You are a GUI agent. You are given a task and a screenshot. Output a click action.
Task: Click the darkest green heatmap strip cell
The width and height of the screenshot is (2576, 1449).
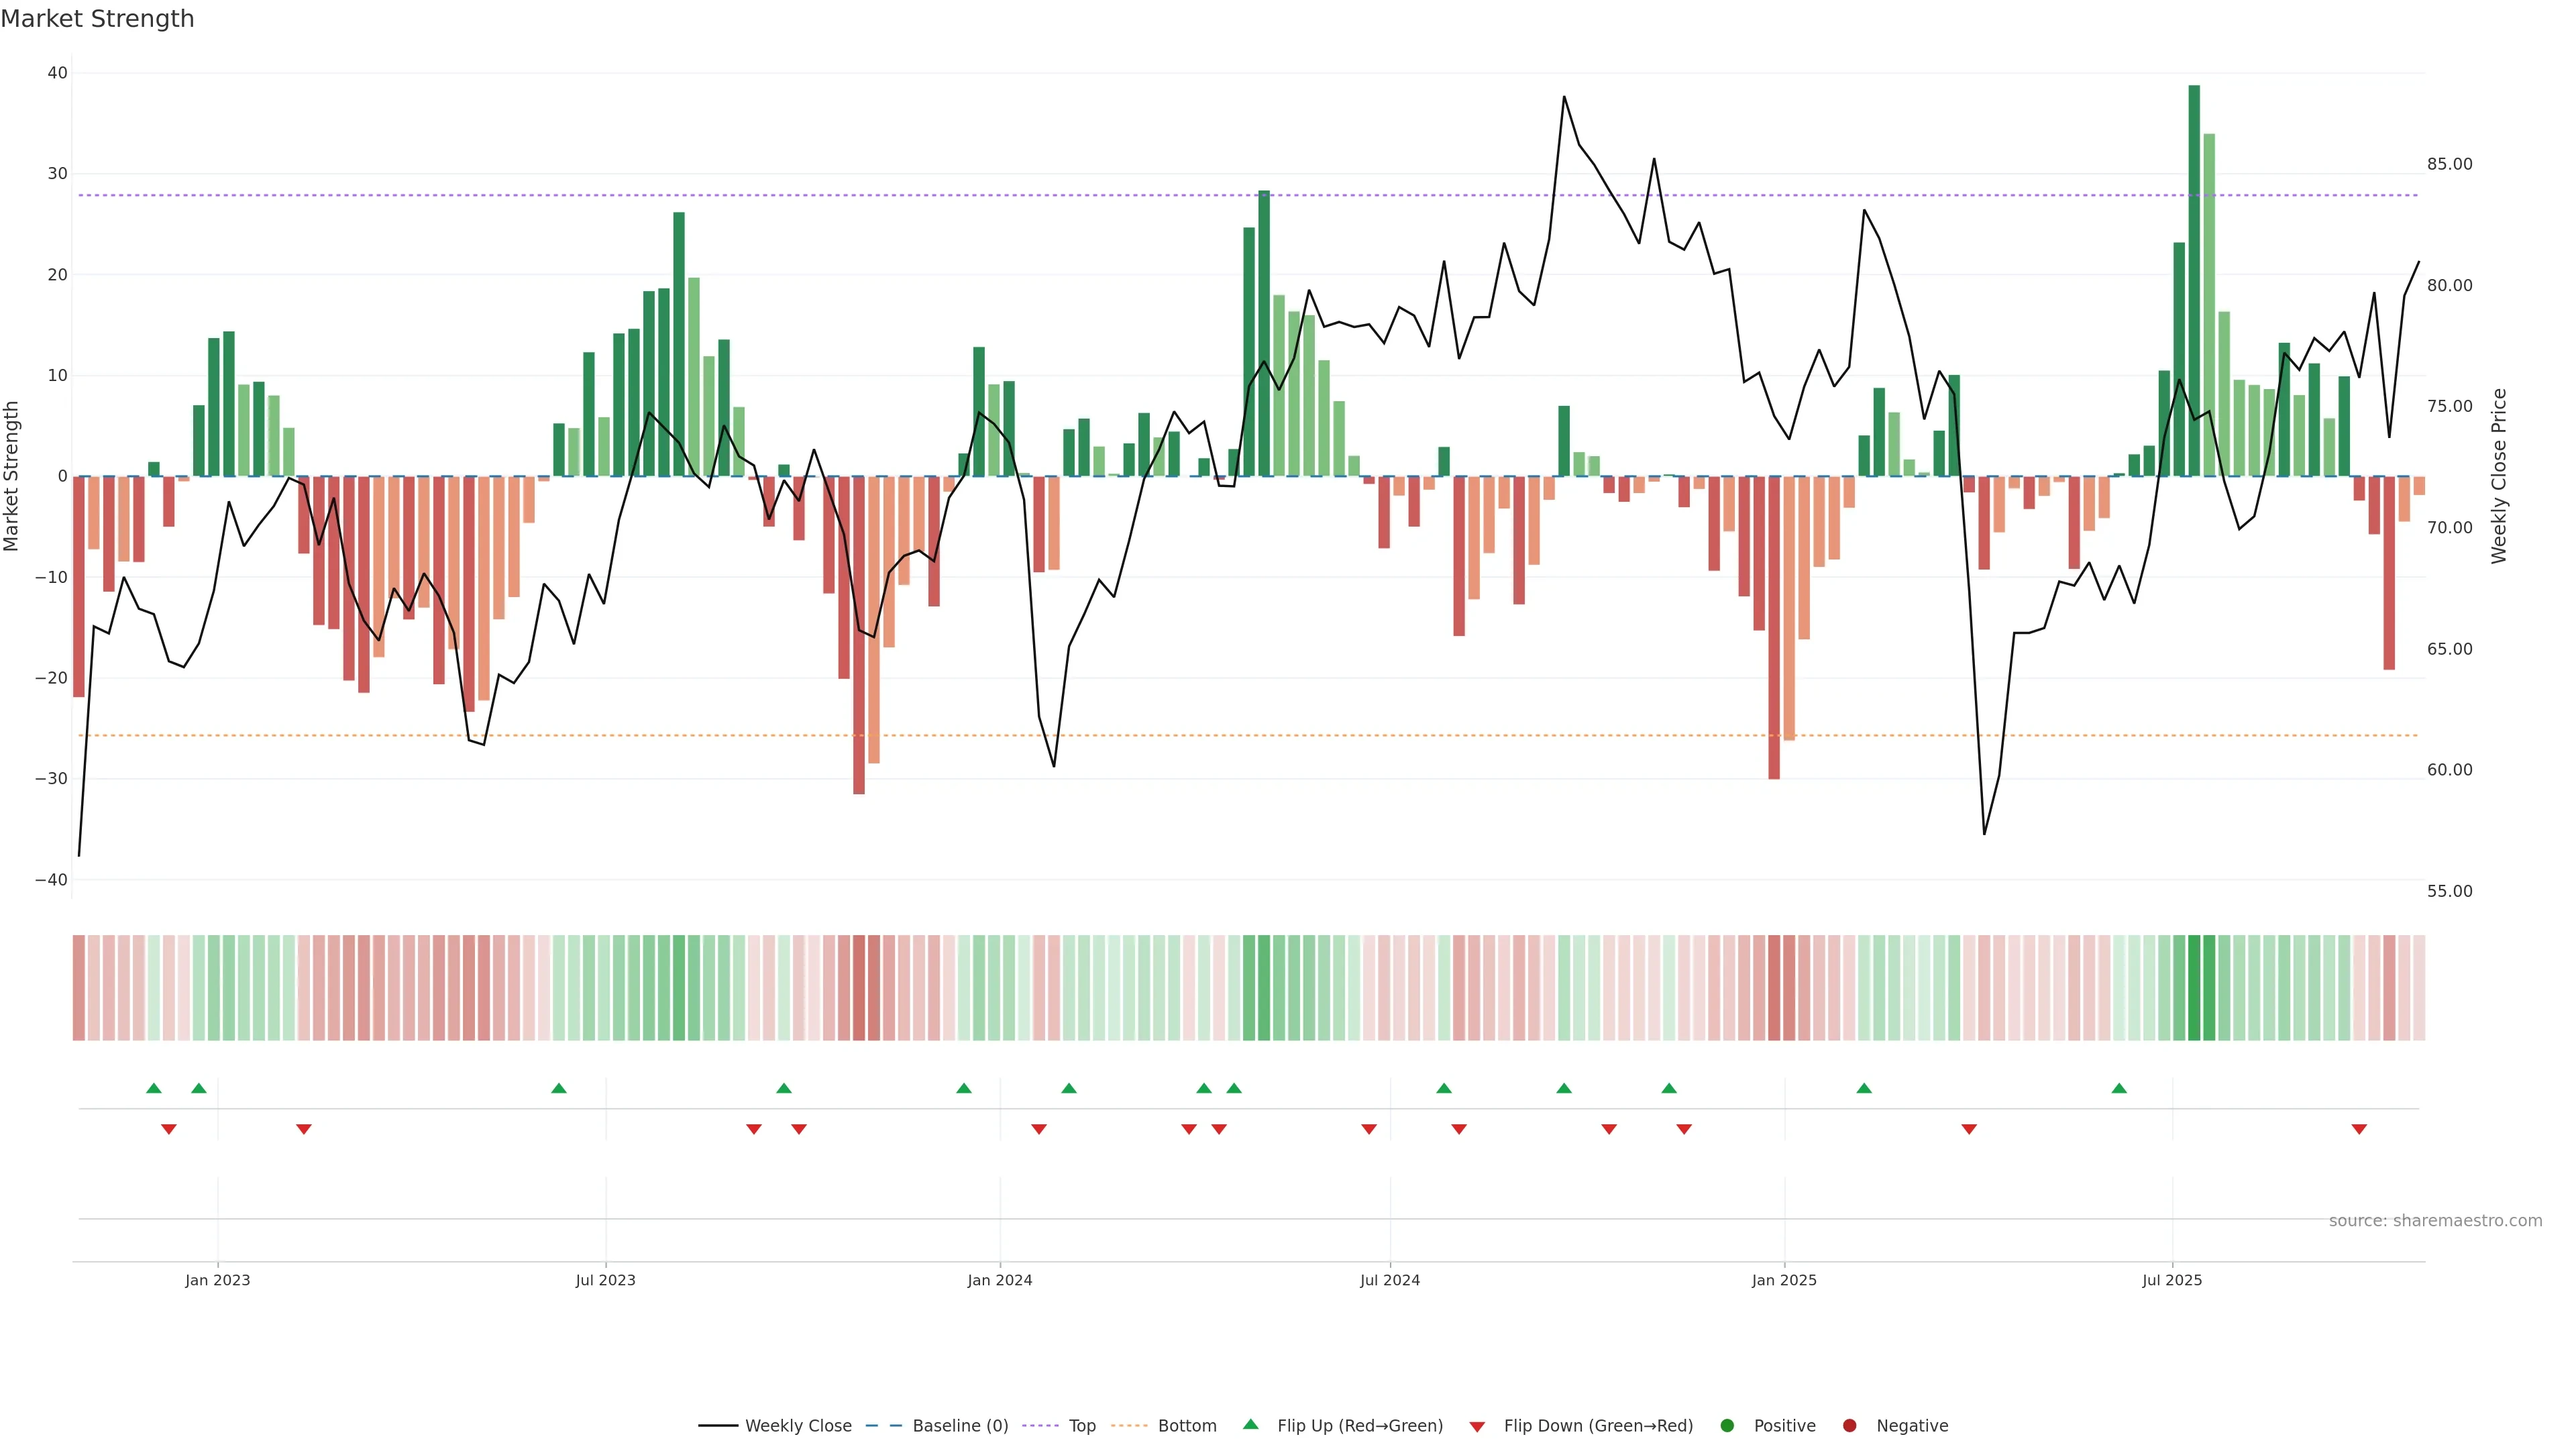pos(2194,988)
